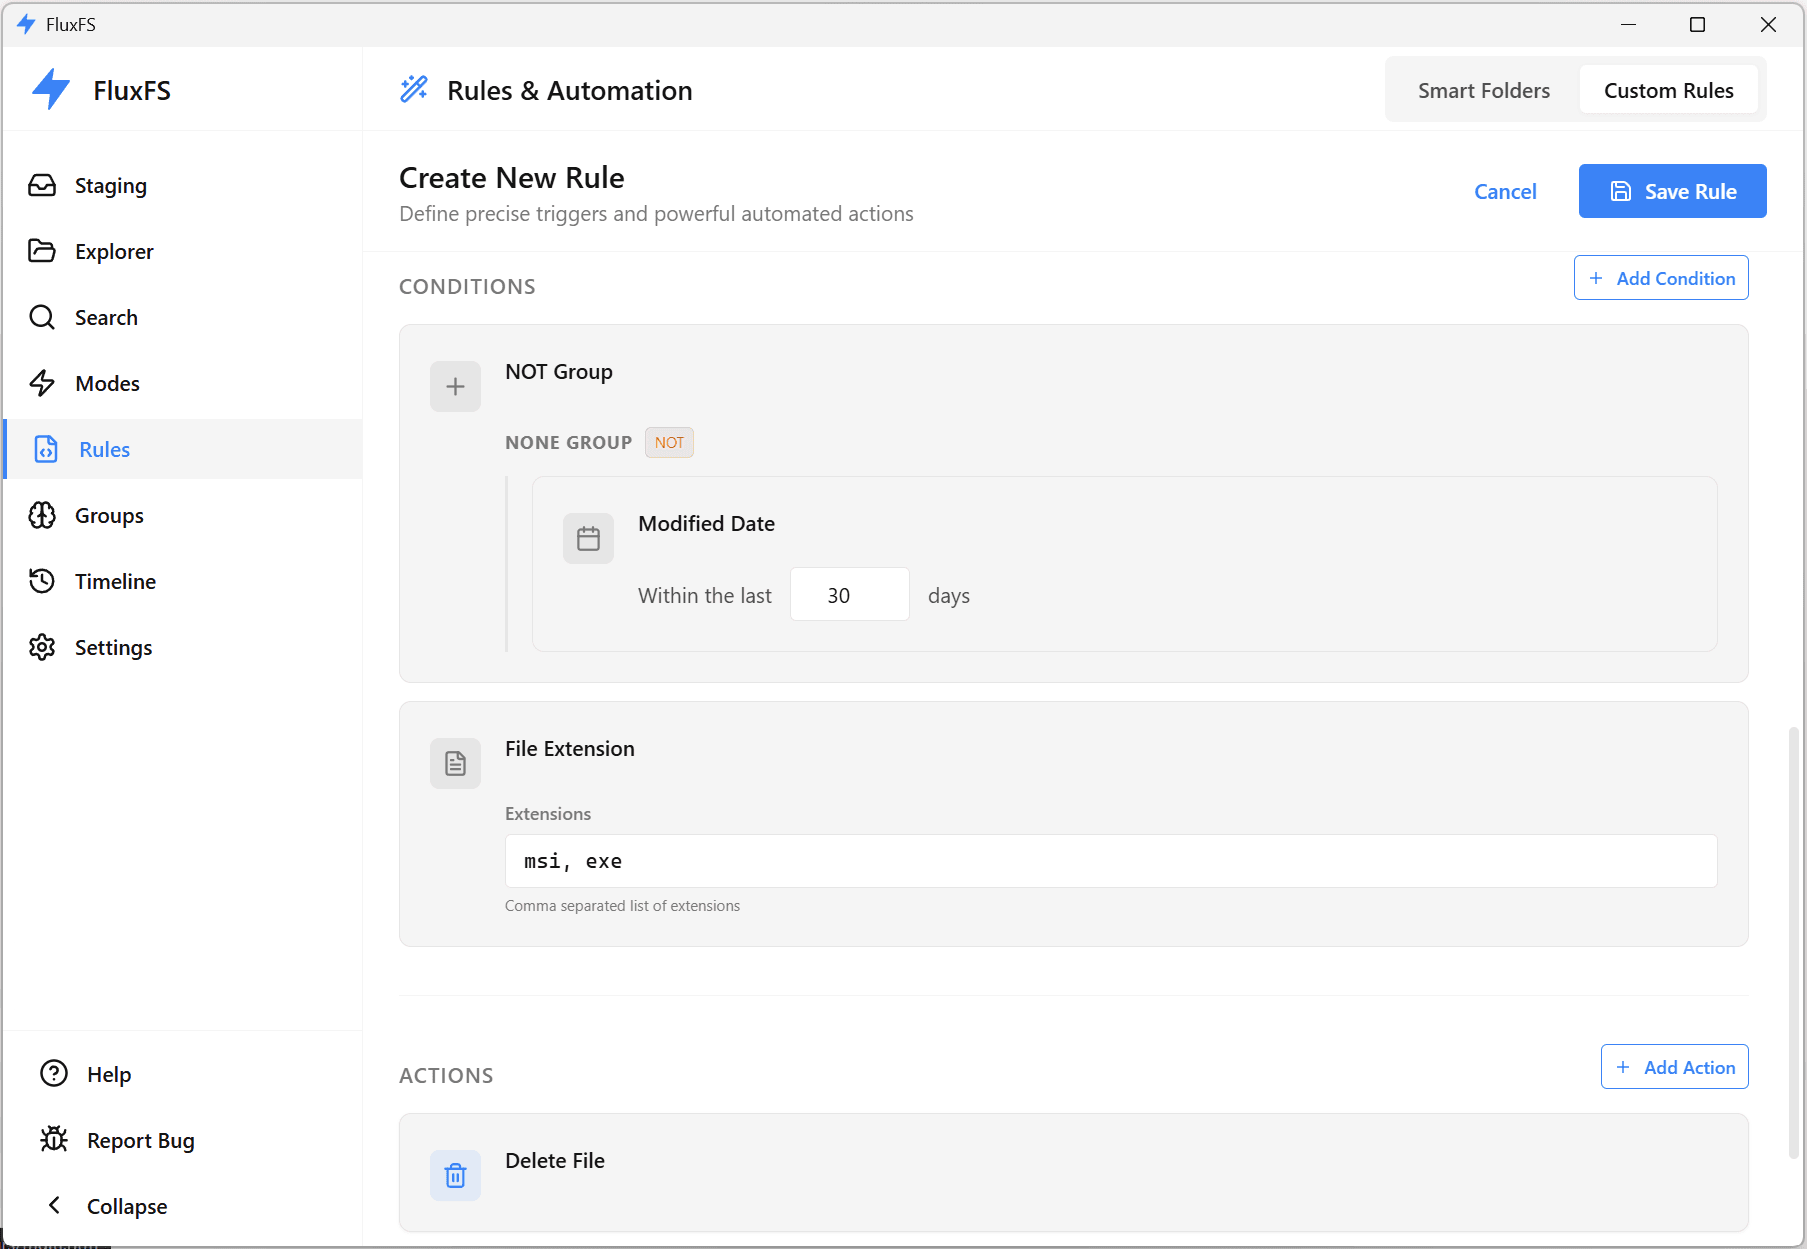The width and height of the screenshot is (1807, 1249).
Task: Open the Modes section
Action: (106, 384)
